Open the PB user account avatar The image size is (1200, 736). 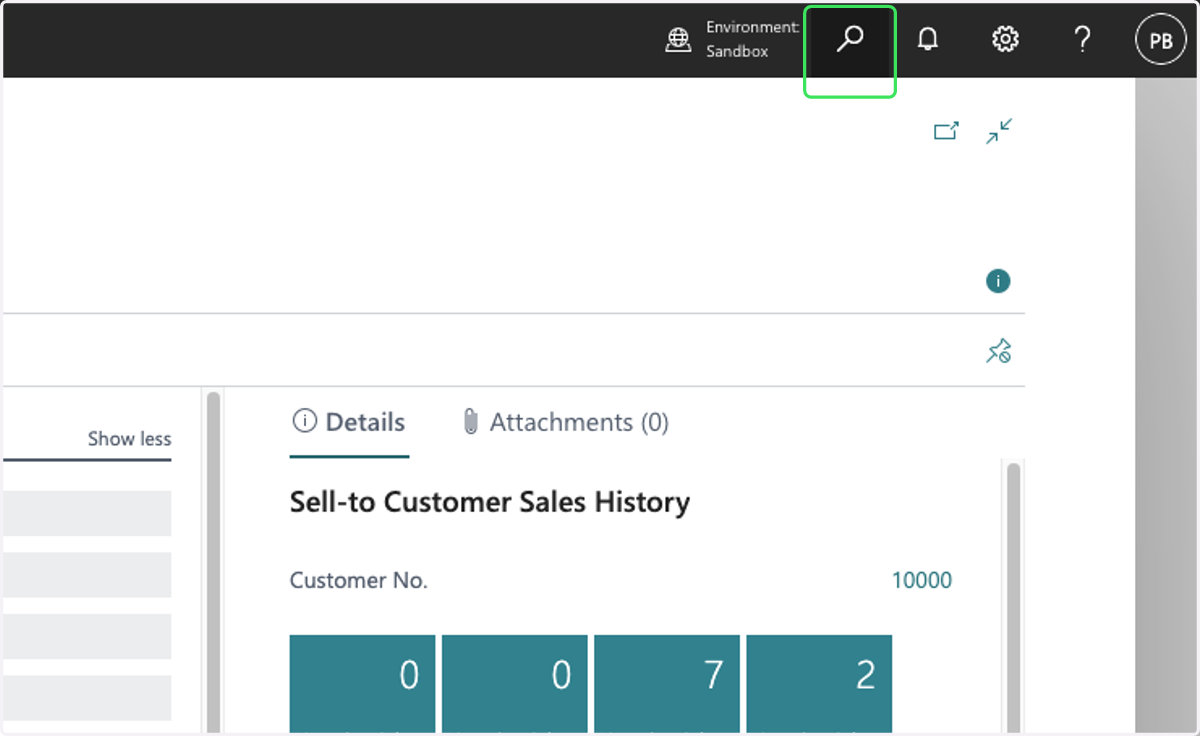click(1160, 41)
